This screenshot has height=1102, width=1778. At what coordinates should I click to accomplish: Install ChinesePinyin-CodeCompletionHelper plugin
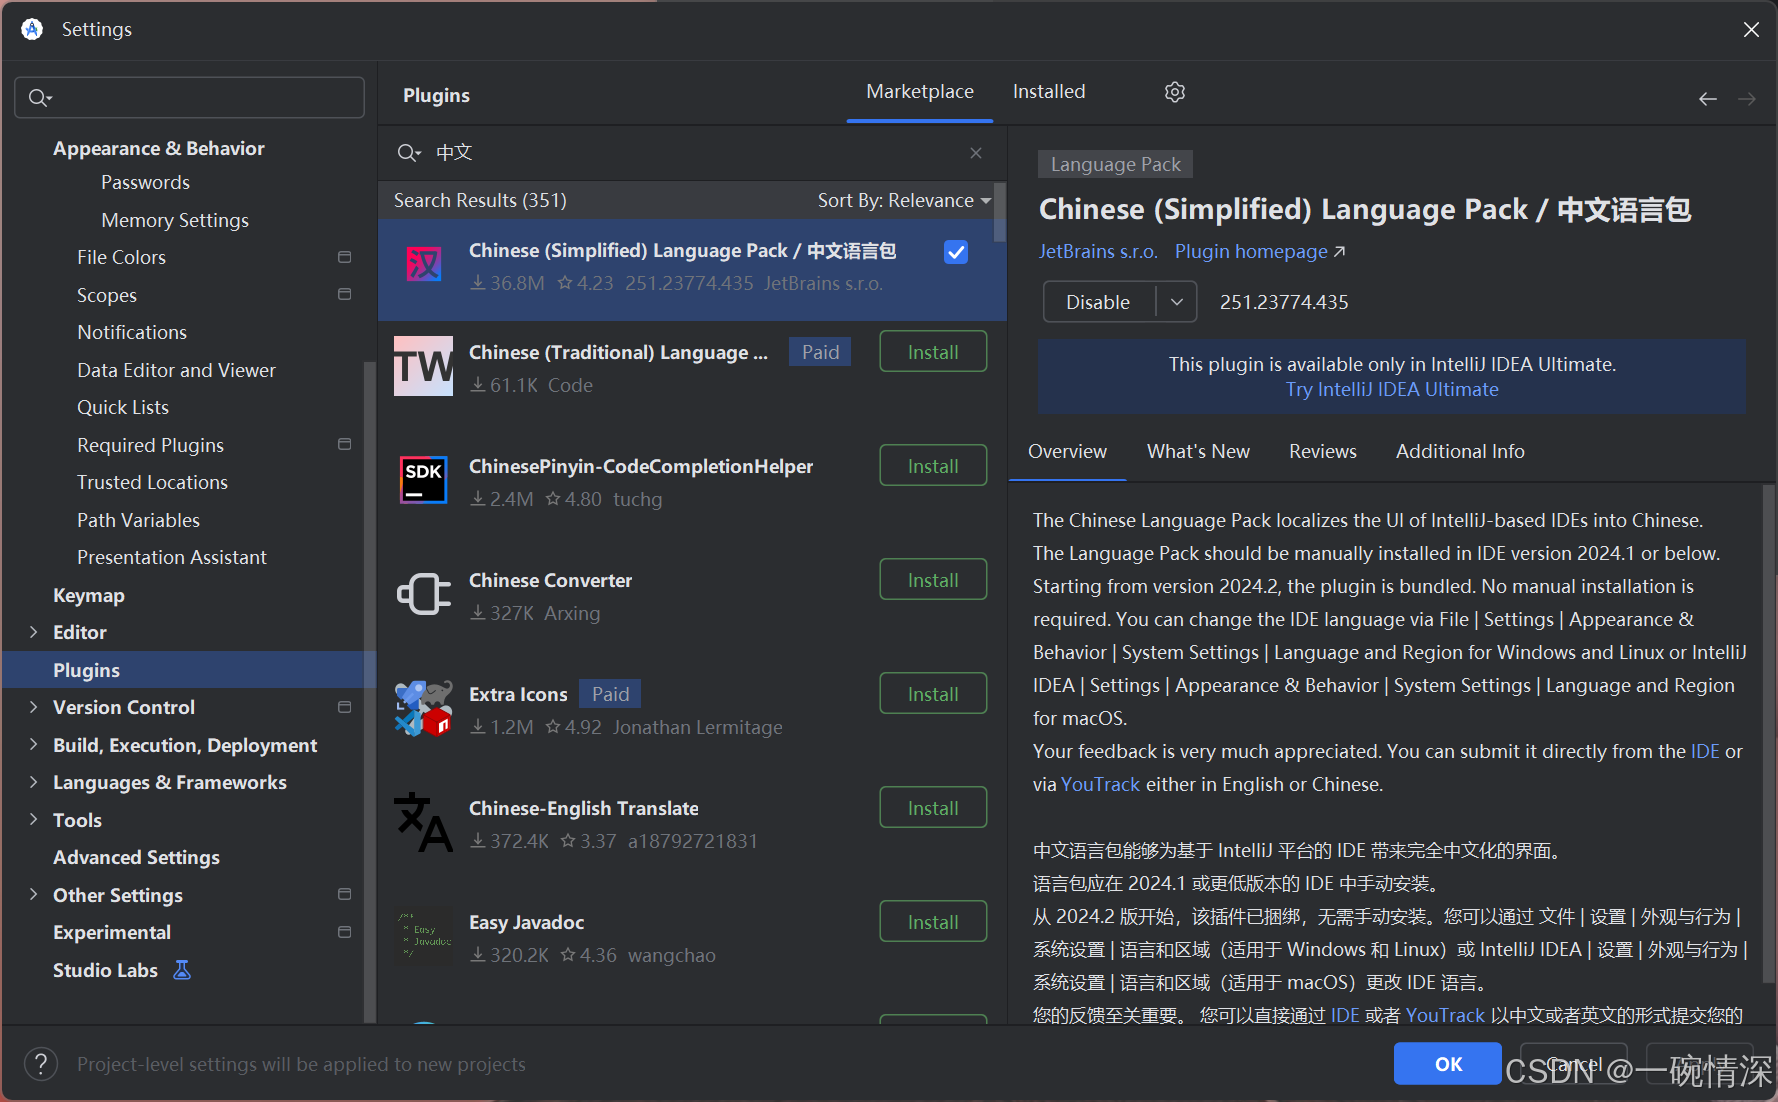[933, 466]
